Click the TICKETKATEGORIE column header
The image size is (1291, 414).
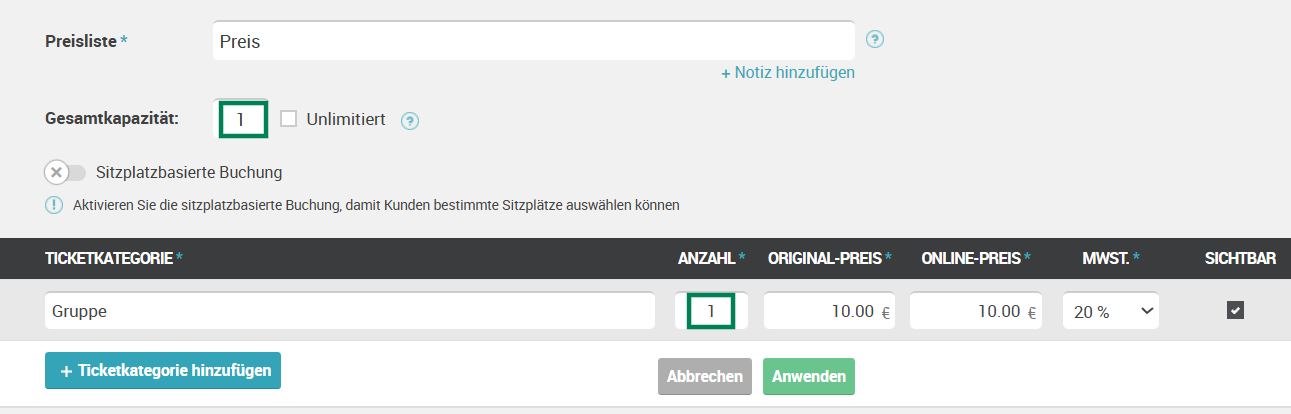click(x=115, y=259)
